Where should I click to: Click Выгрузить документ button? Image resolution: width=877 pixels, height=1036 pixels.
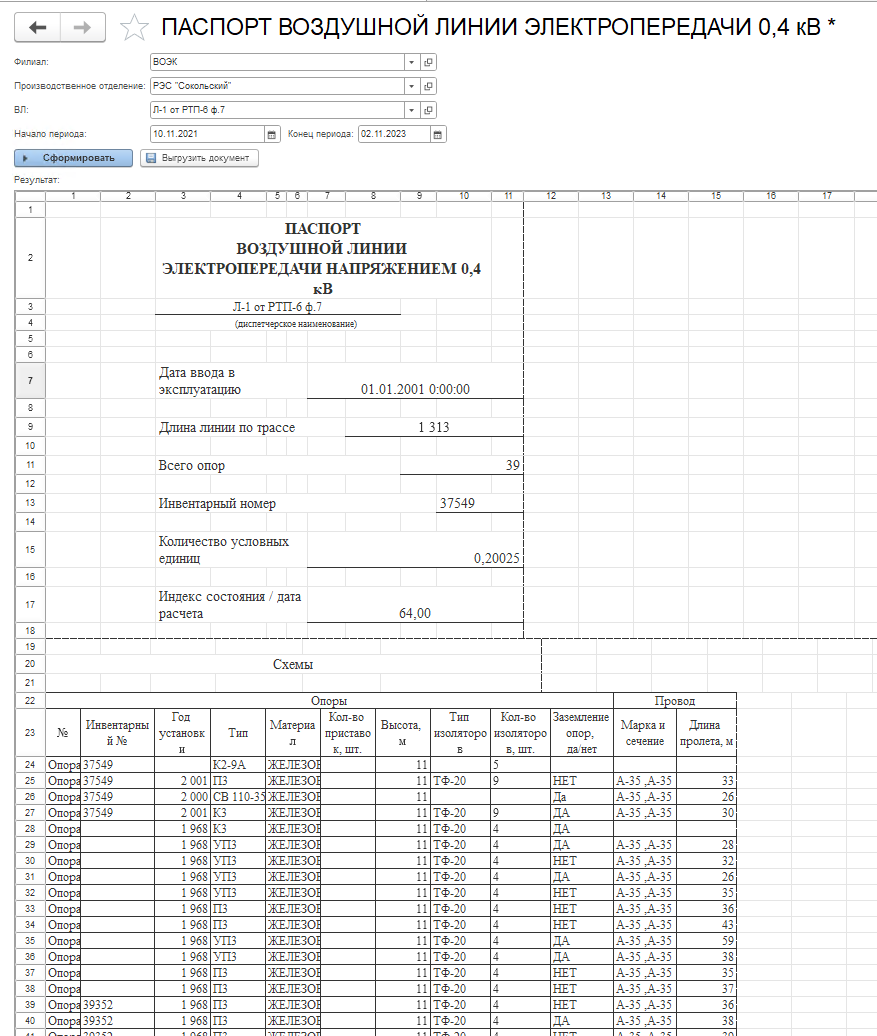(199, 158)
